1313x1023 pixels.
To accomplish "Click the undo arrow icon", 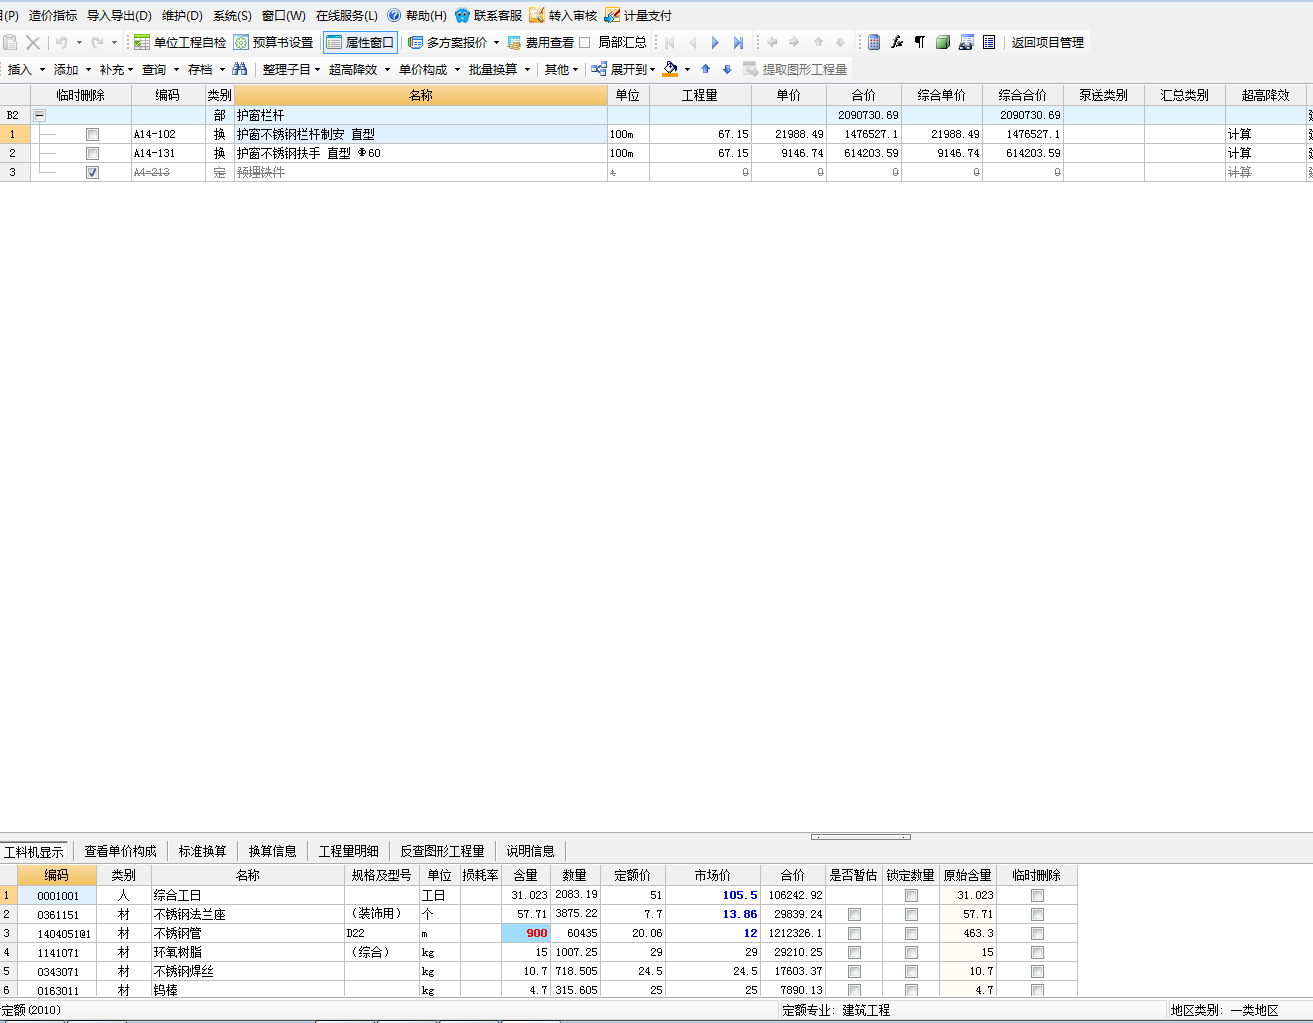I will [x=62, y=42].
